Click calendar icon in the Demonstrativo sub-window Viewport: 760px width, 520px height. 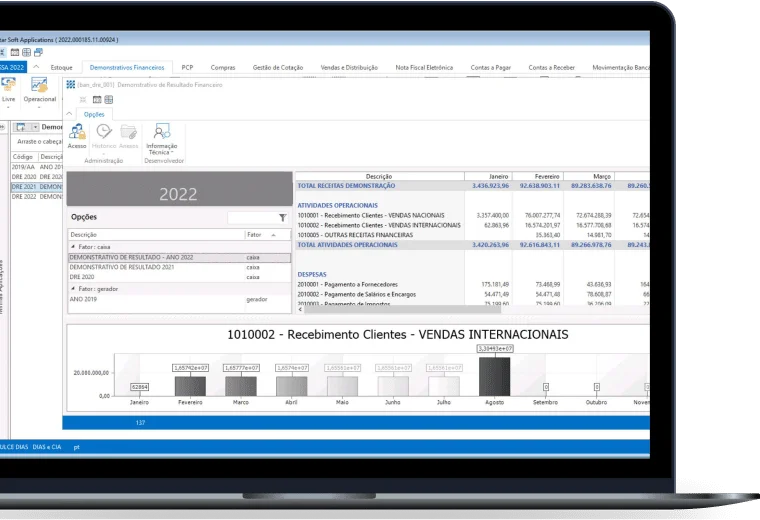click(97, 99)
